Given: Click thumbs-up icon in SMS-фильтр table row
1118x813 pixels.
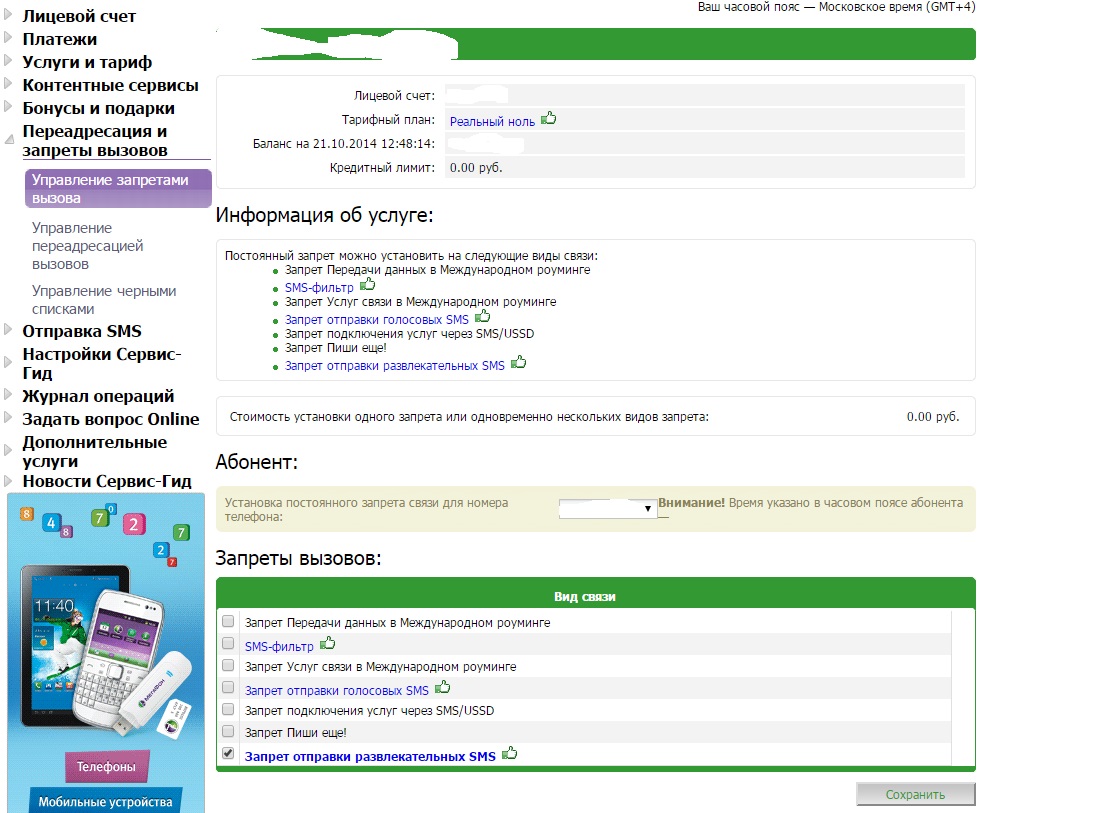Looking at the screenshot, I should 327,644.
